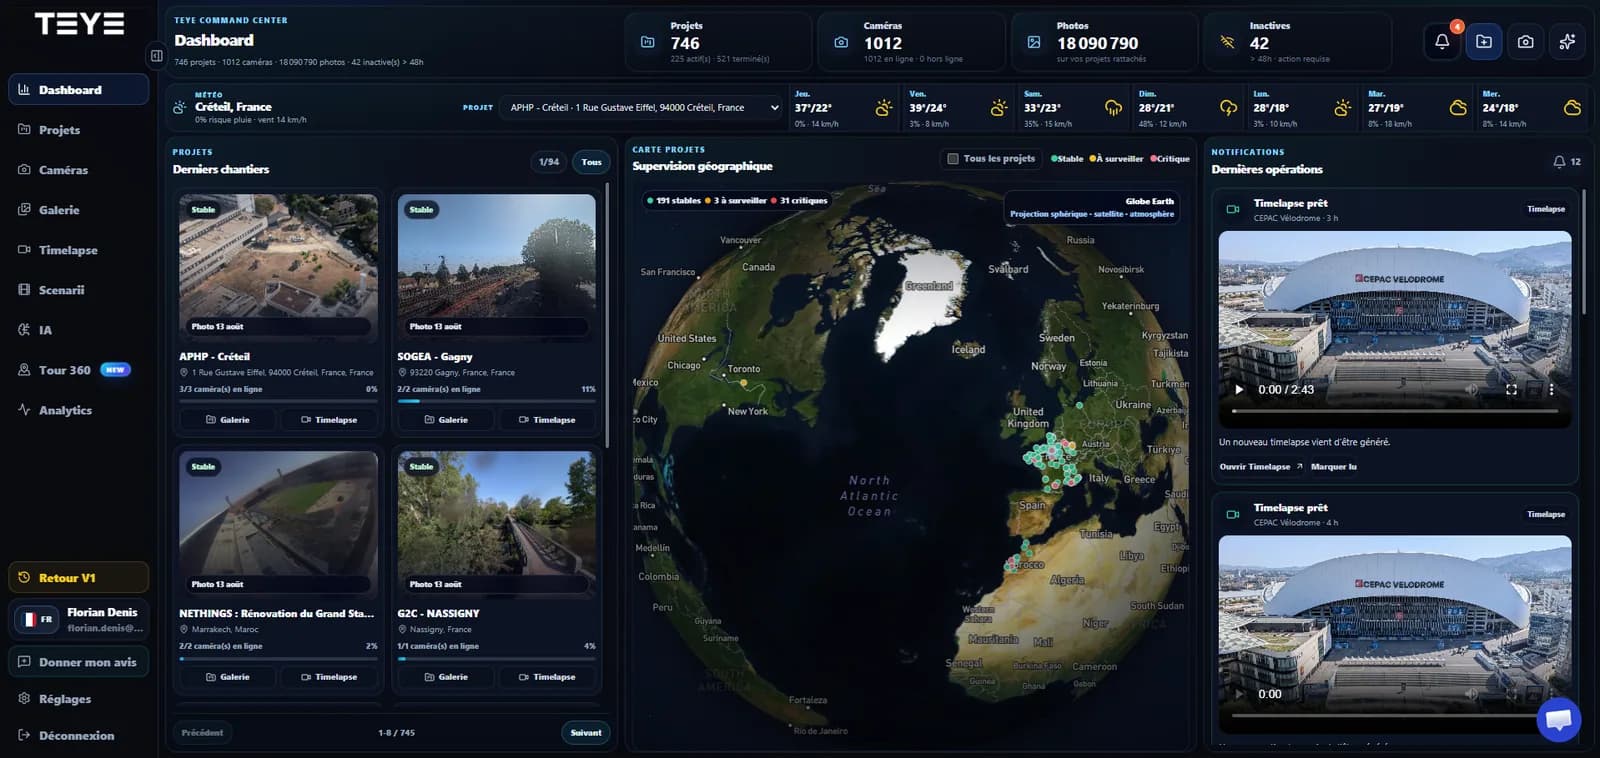Open the AI sparkle icon in the header
Image resolution: width=1600 pixels, height=758 pixels.
(x=1567, y=42)
